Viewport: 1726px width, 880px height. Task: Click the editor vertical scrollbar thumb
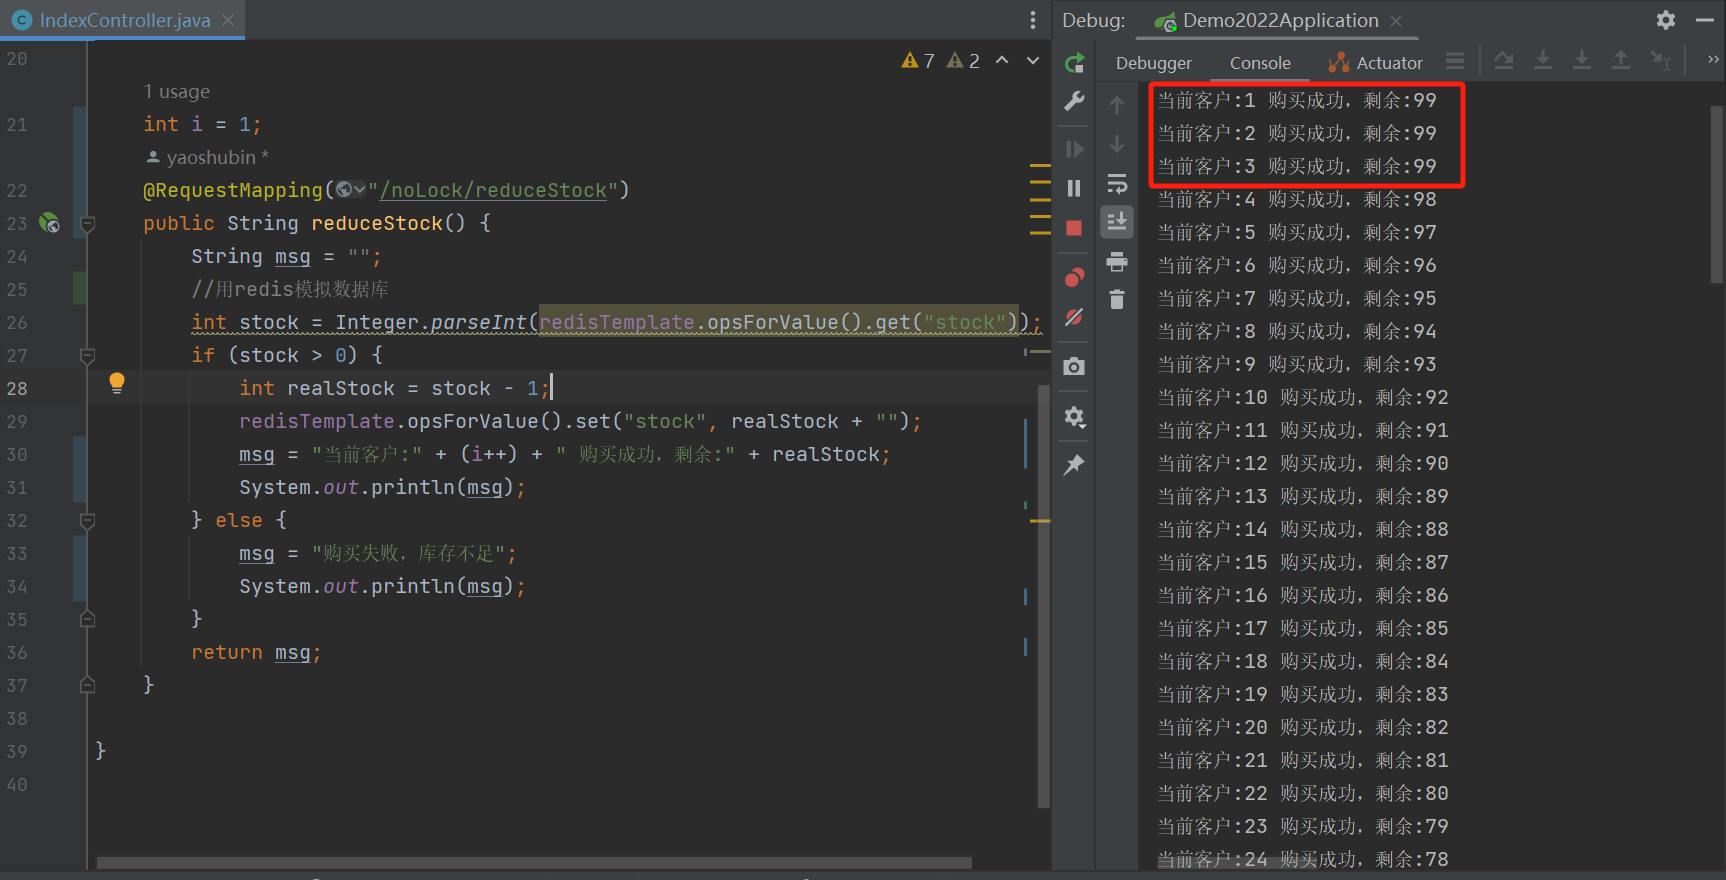(1044, 595)
